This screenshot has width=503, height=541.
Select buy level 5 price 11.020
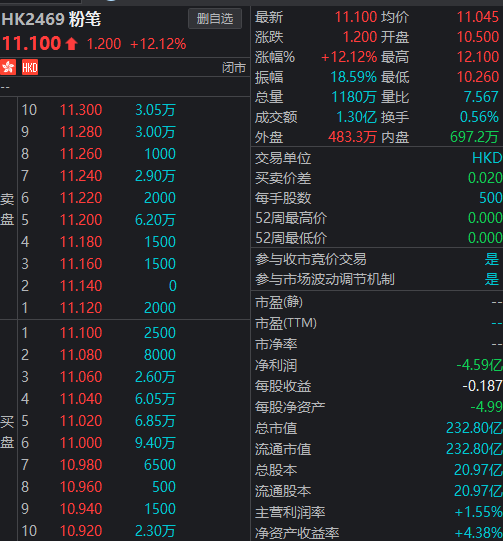pos(81,421)
